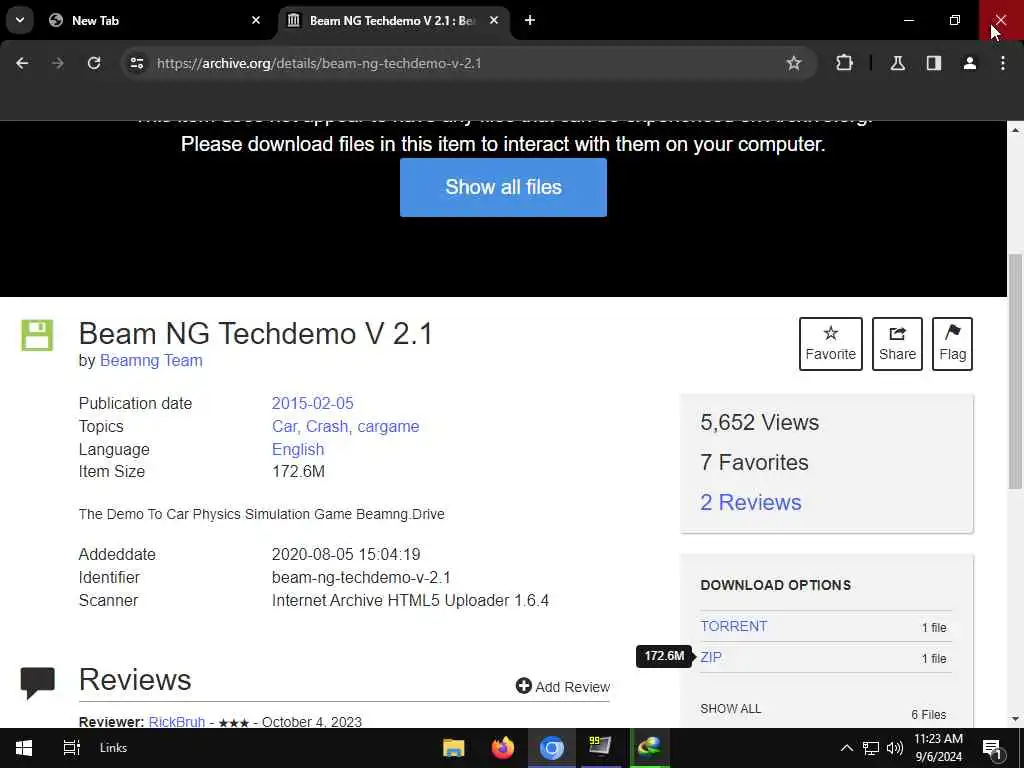1024x768 pixels.
Task: Jump to the 2 Reviews link
Action: (x=750, y=502)
